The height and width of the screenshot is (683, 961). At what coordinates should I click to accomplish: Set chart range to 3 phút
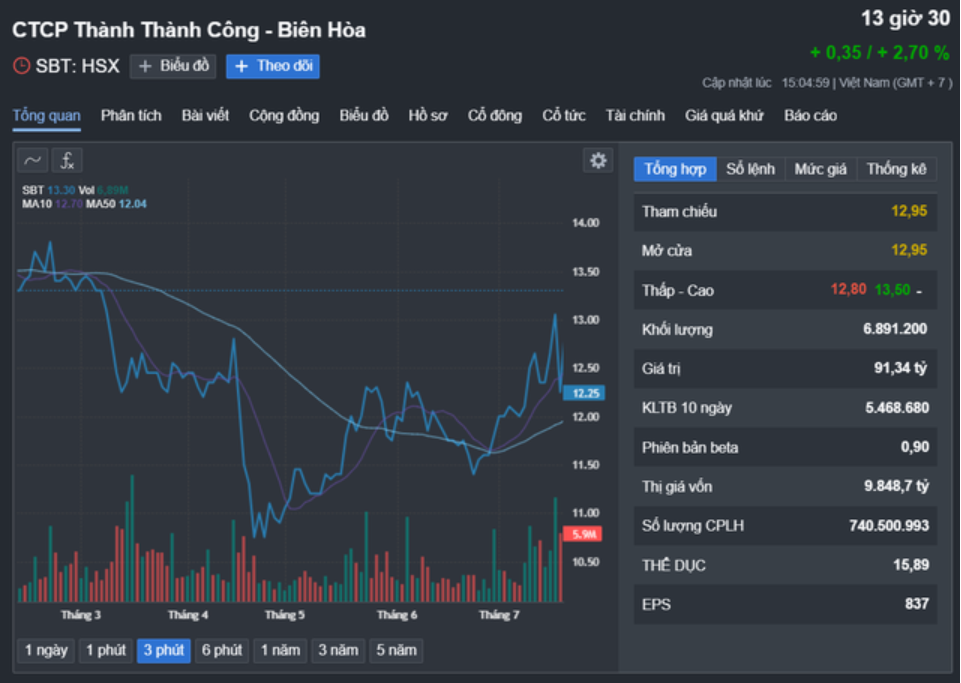click(164, 651)
